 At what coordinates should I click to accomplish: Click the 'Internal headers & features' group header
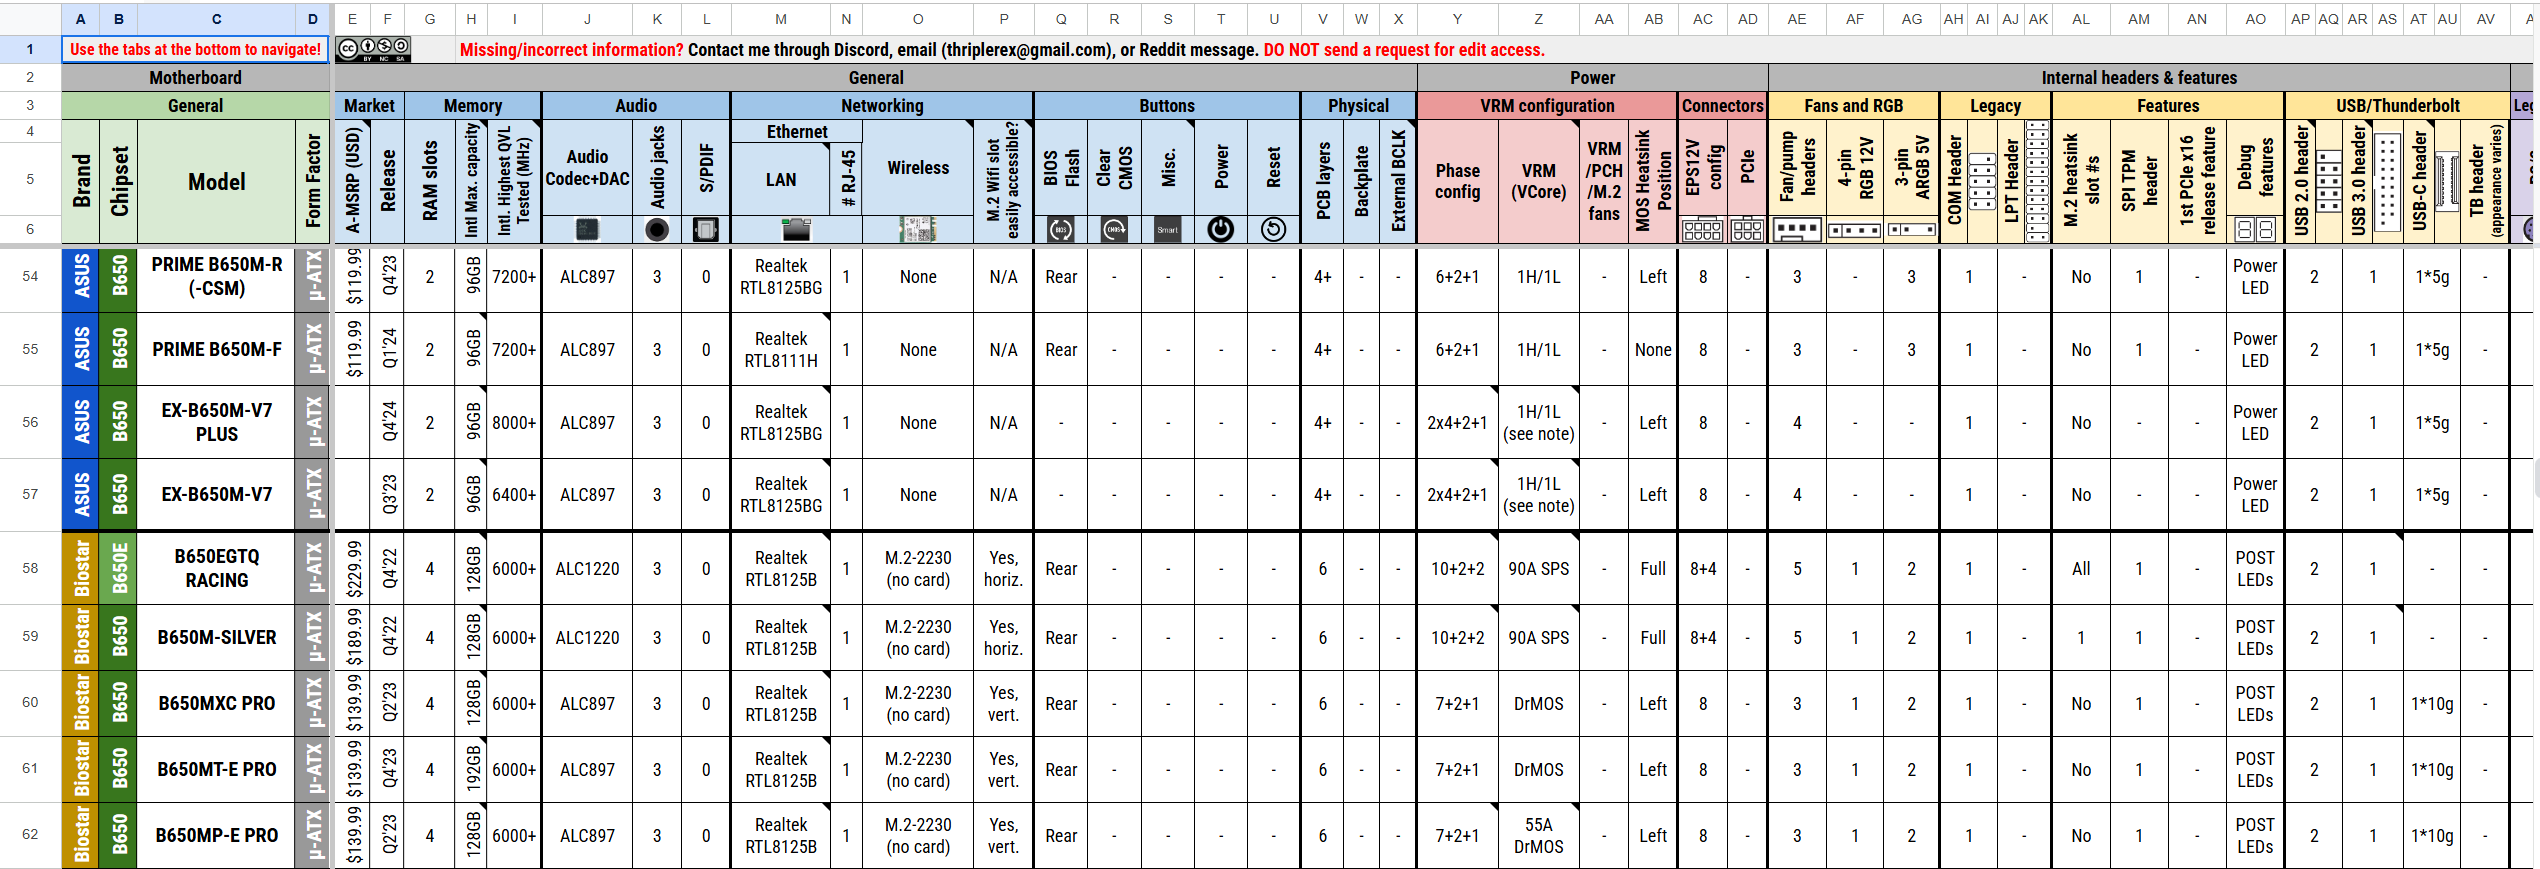point(2139,78)
